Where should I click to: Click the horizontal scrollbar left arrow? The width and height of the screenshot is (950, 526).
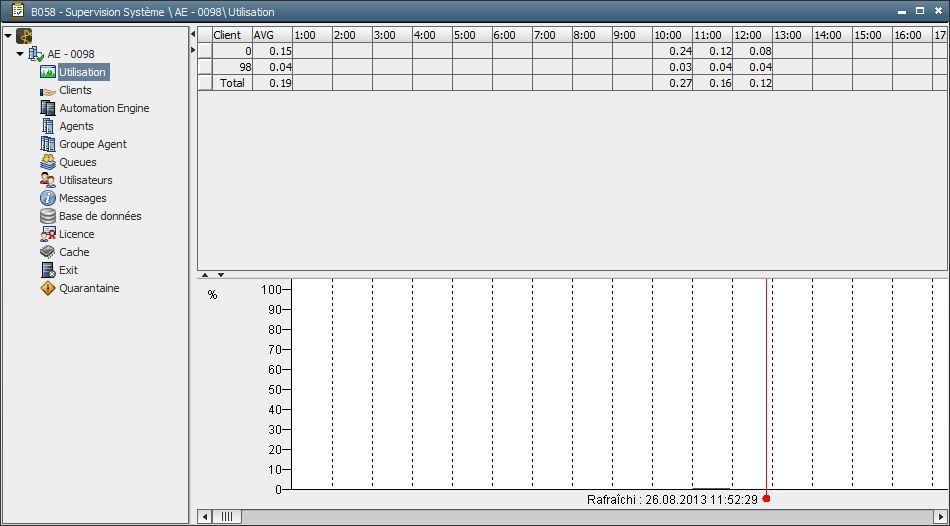pos(205,516)
